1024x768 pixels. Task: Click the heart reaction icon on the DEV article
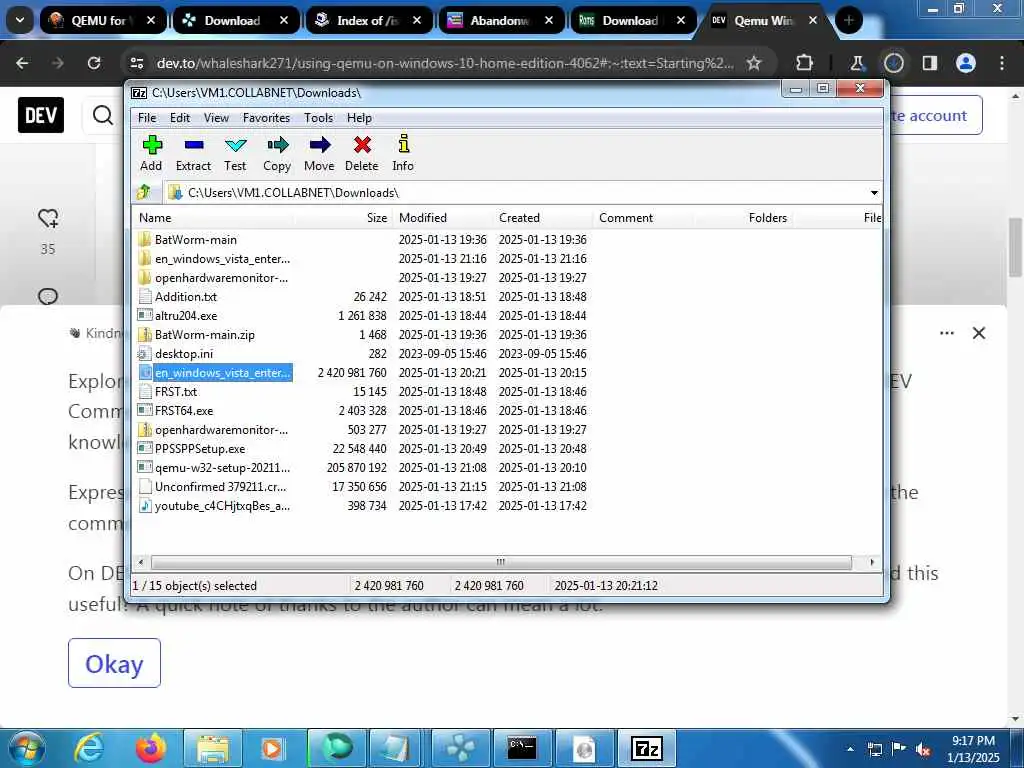coord(48,218)
